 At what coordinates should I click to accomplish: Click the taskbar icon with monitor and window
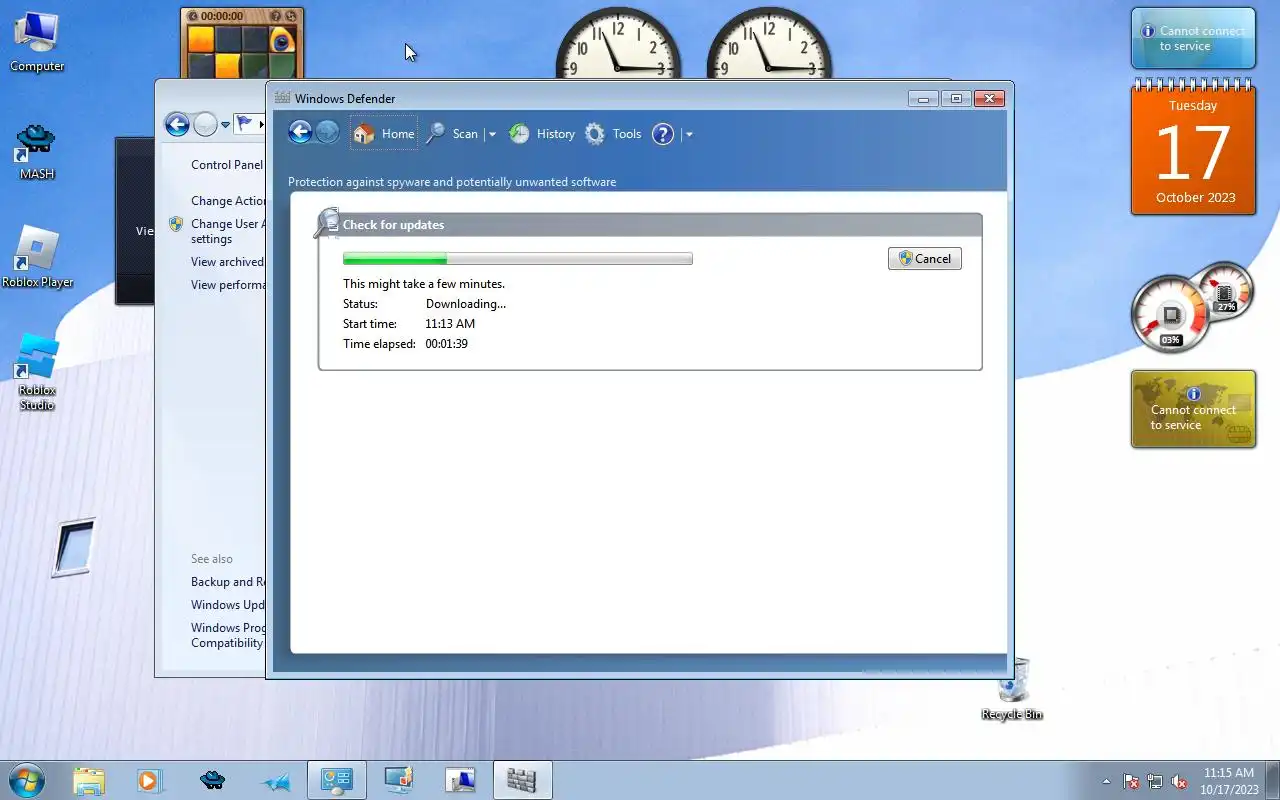pos(460,780)
